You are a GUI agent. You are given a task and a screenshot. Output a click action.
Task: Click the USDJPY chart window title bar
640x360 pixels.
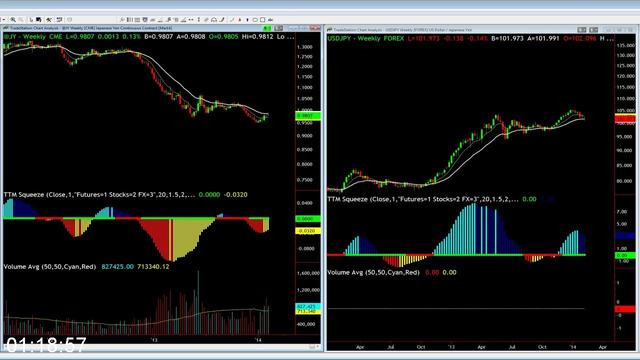[x=482, y=30]
